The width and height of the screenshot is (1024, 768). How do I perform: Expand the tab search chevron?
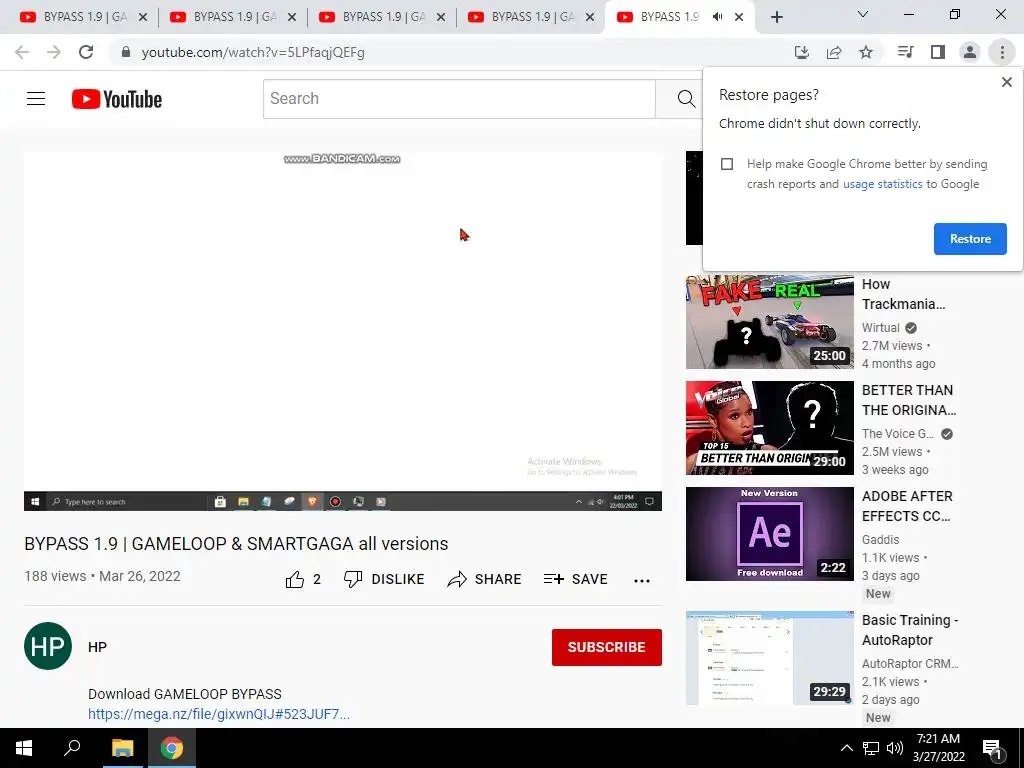[x=863, y=14]
